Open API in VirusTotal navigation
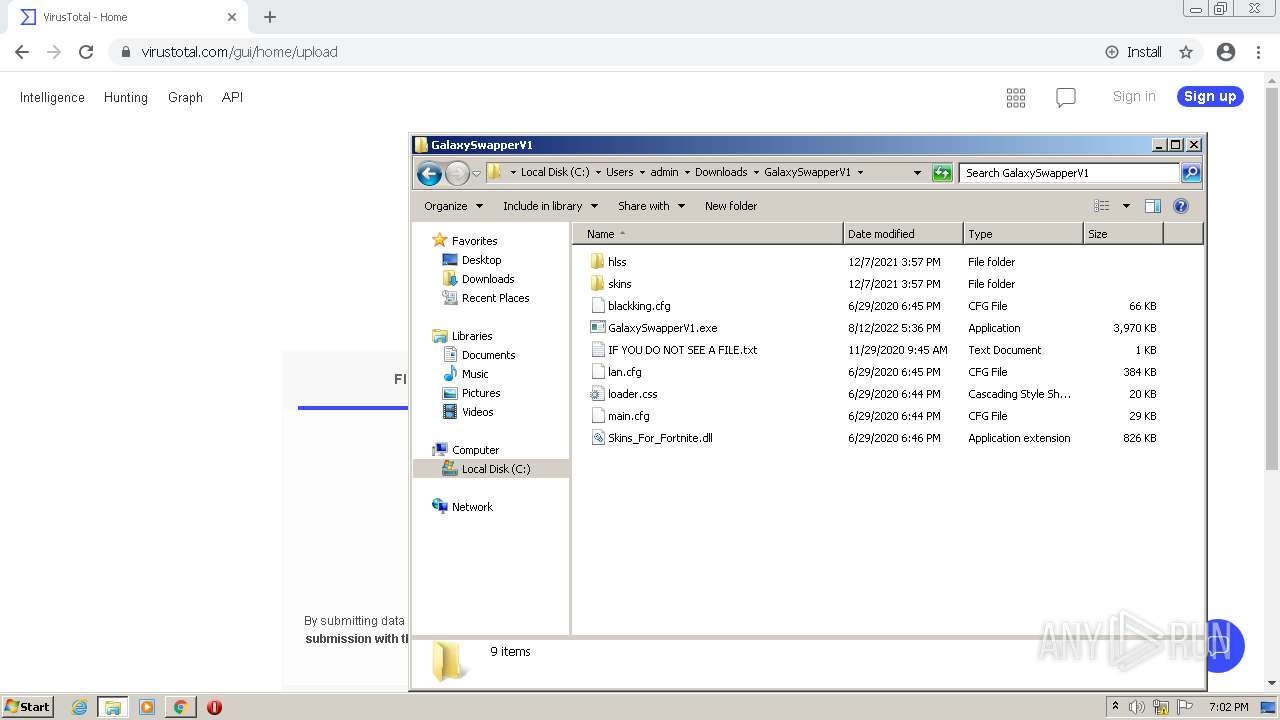The width and height of the screenshot is (1280, 720). (232, 97)
